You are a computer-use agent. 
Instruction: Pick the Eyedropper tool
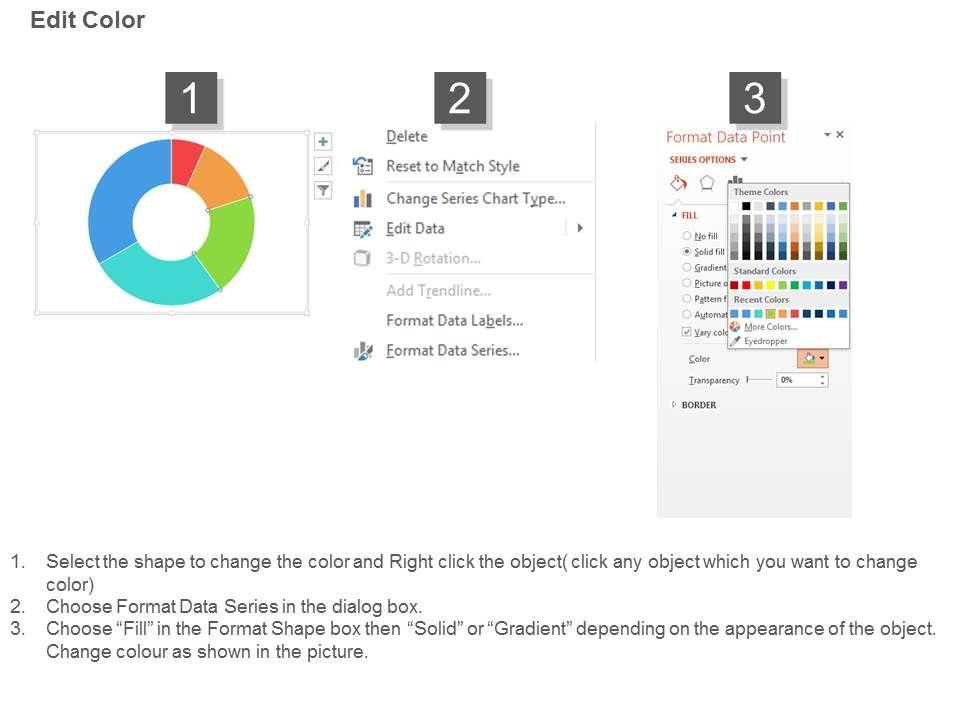pos(736,341)
